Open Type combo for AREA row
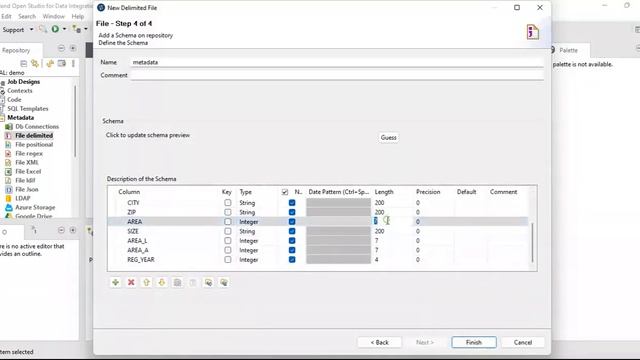This screenshot has height=360, width=640. click(x=258, y=222)
